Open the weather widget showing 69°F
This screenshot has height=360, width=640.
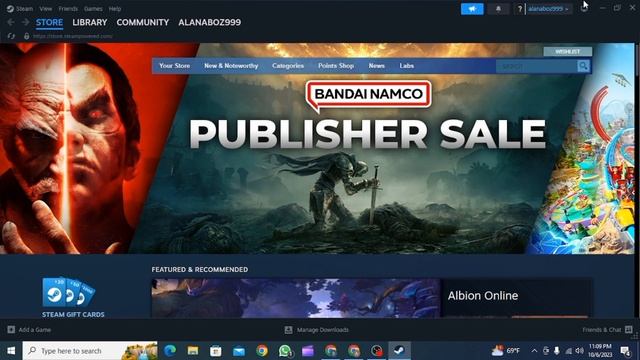[506, 350]
